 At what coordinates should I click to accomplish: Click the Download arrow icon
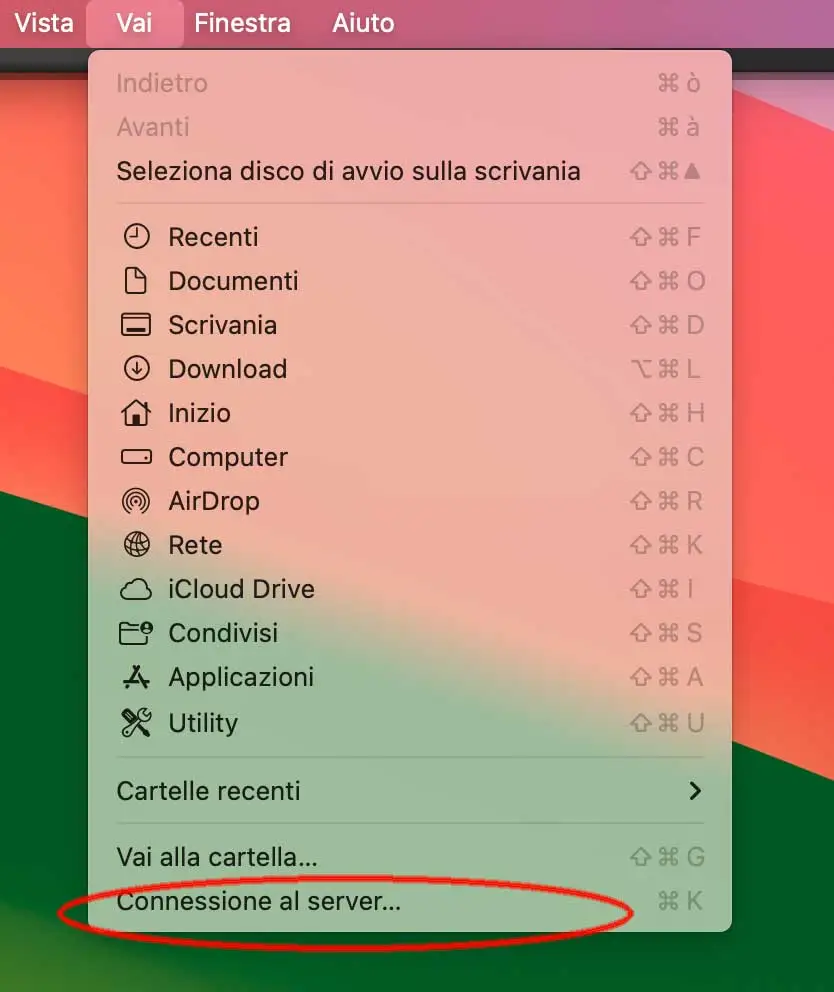(136, 368)
